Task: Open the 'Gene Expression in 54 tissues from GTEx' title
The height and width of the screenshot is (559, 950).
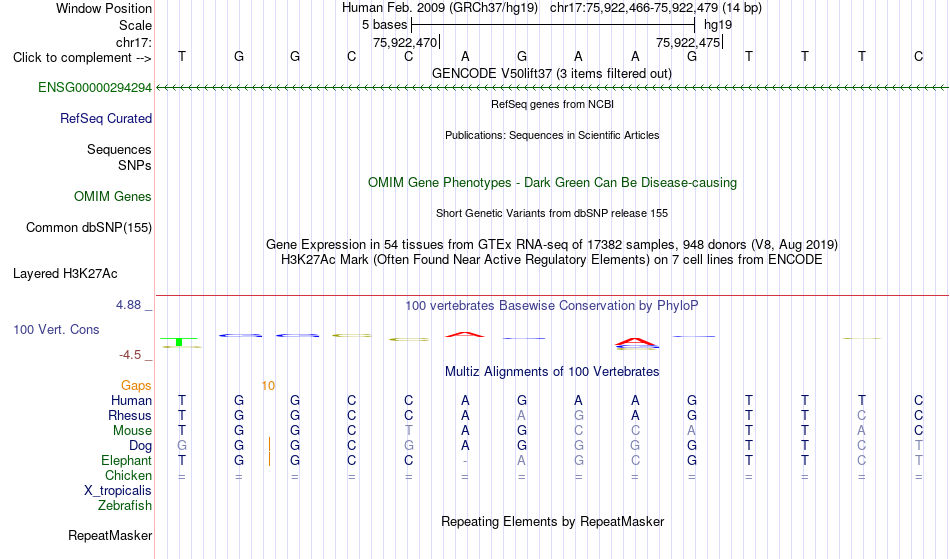Action: [552, 245]
